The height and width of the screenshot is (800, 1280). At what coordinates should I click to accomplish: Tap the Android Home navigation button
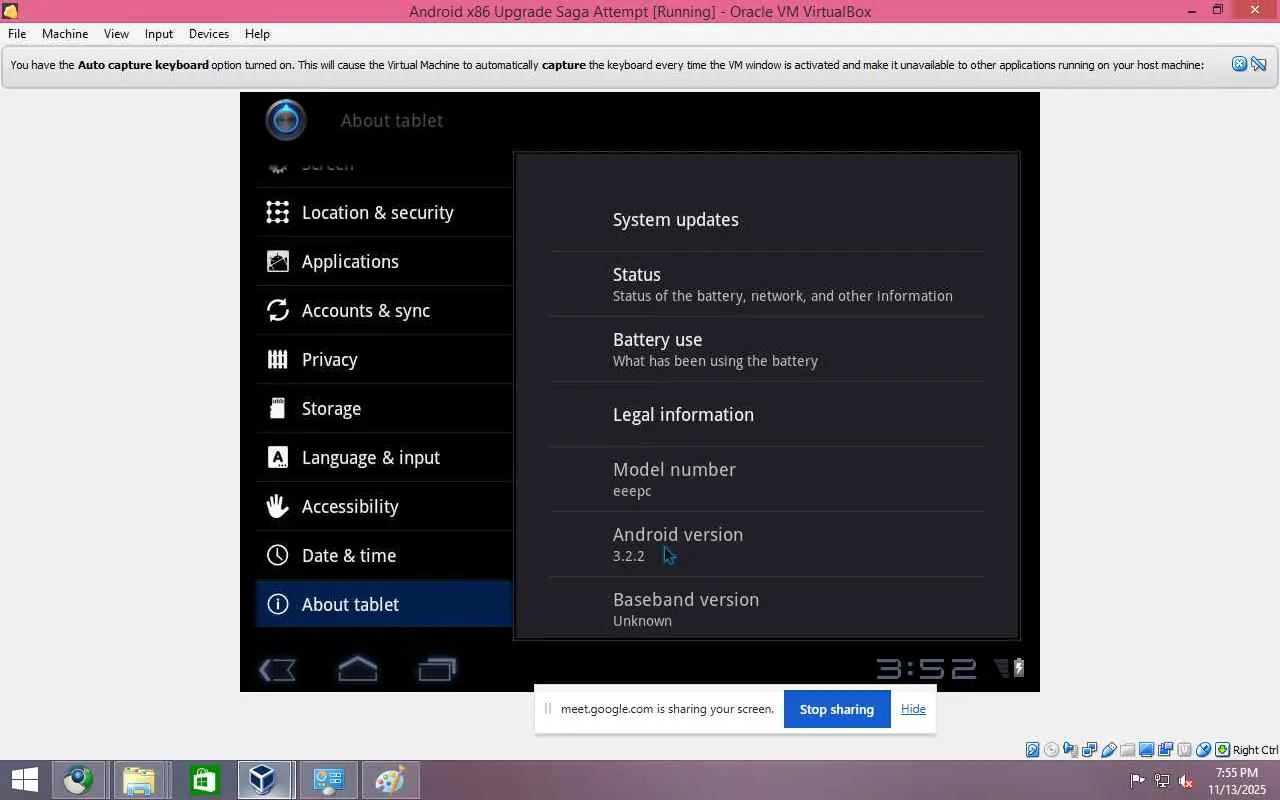[x=357, y=668]
